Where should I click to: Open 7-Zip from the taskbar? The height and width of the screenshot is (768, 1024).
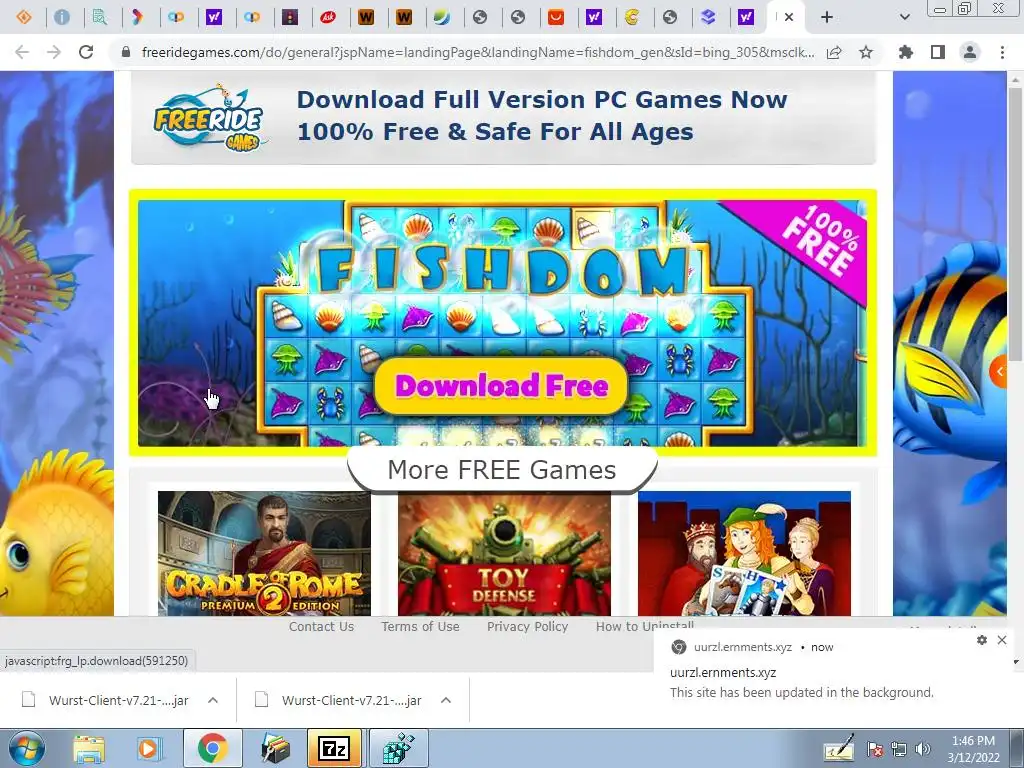coord(334,748)
